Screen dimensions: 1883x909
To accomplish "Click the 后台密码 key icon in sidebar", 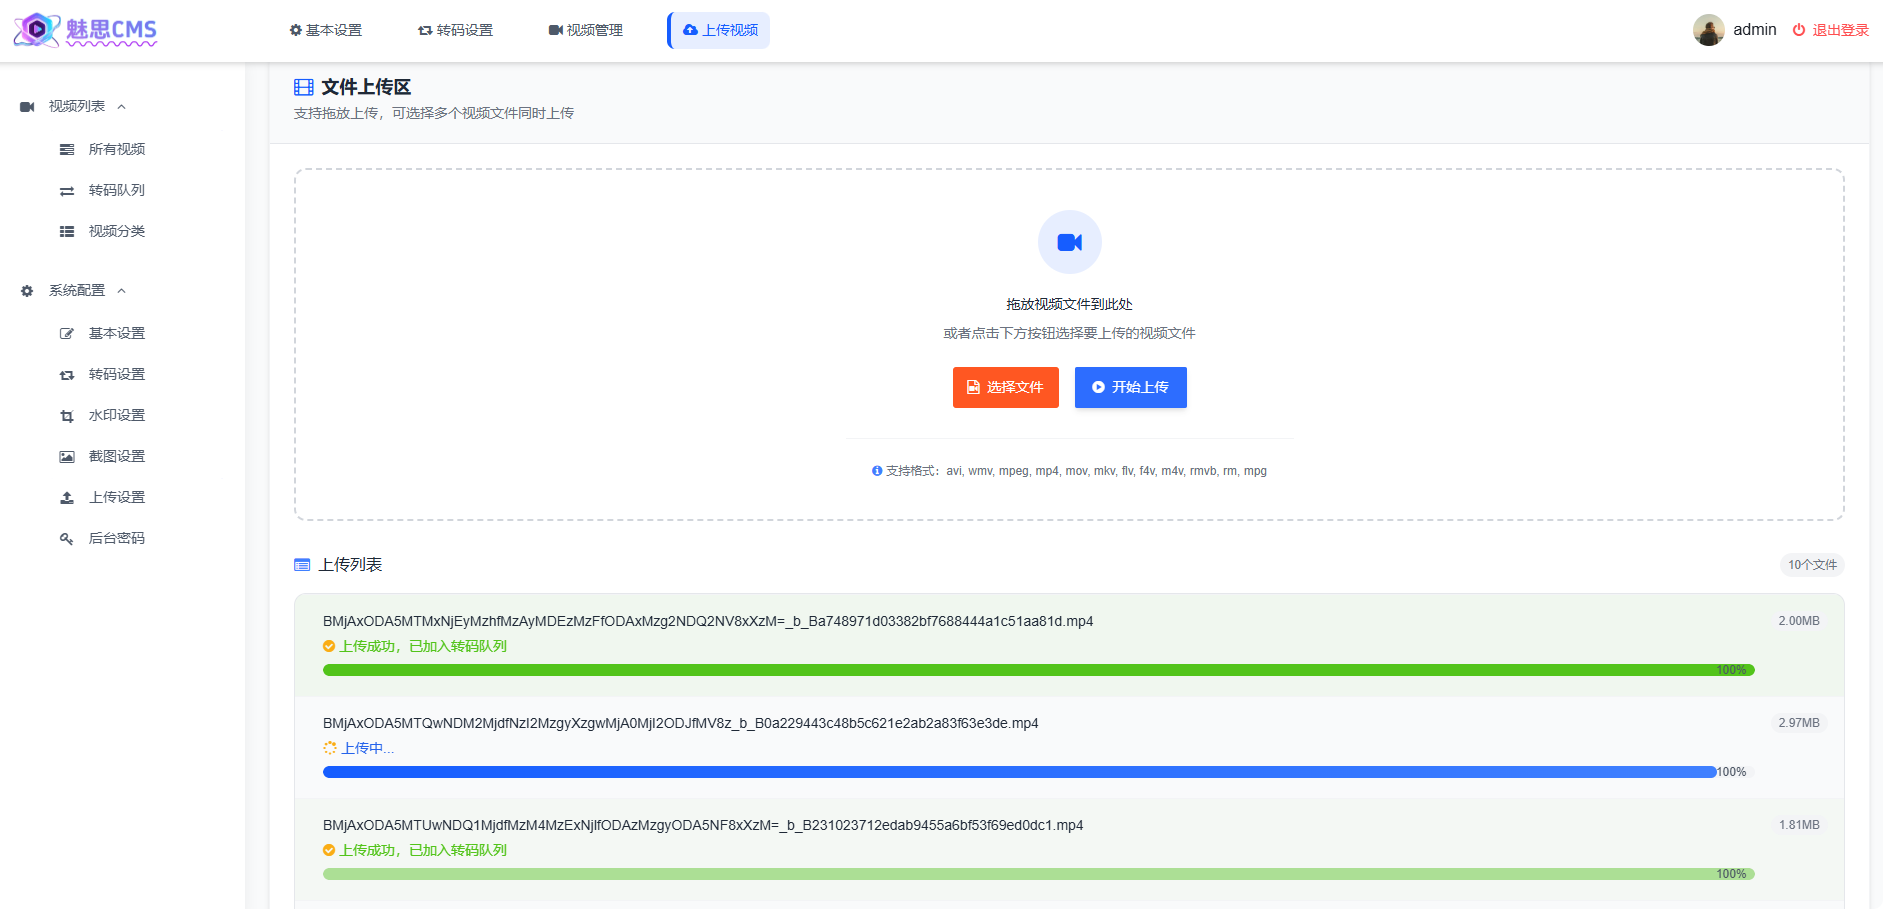I will click(x=67, y=539).
